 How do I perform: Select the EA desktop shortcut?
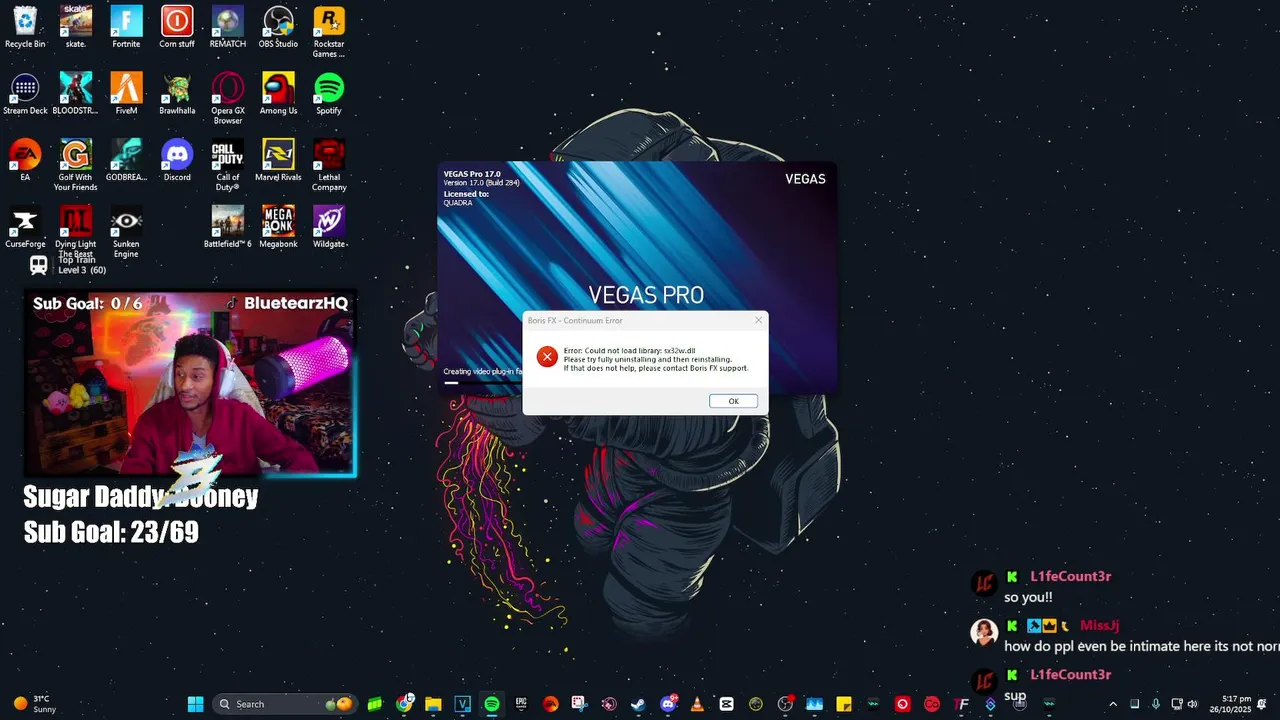click(25, 160)
